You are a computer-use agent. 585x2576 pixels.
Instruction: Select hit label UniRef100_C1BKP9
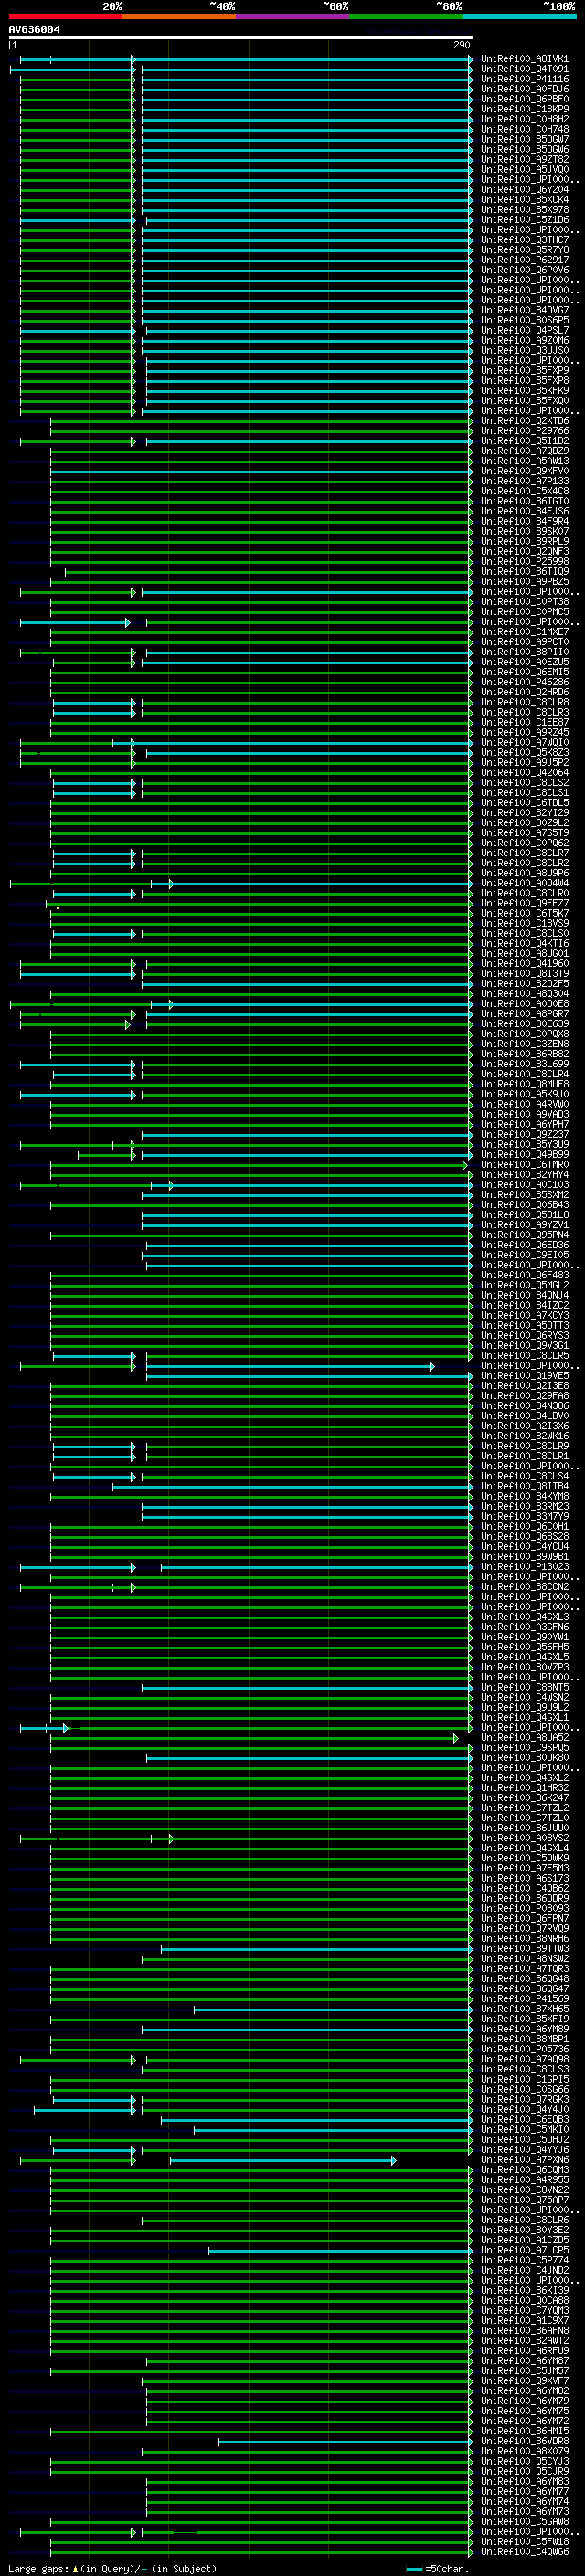click(525, 109)
